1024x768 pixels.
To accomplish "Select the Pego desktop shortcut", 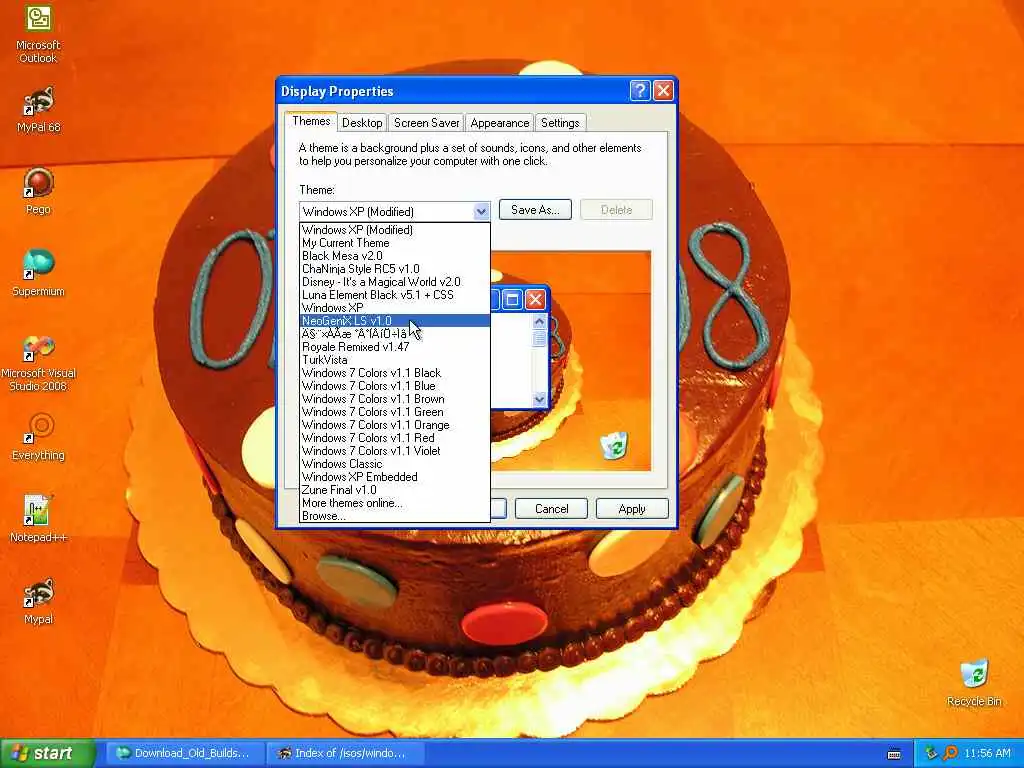I will (x=38, y=191).
